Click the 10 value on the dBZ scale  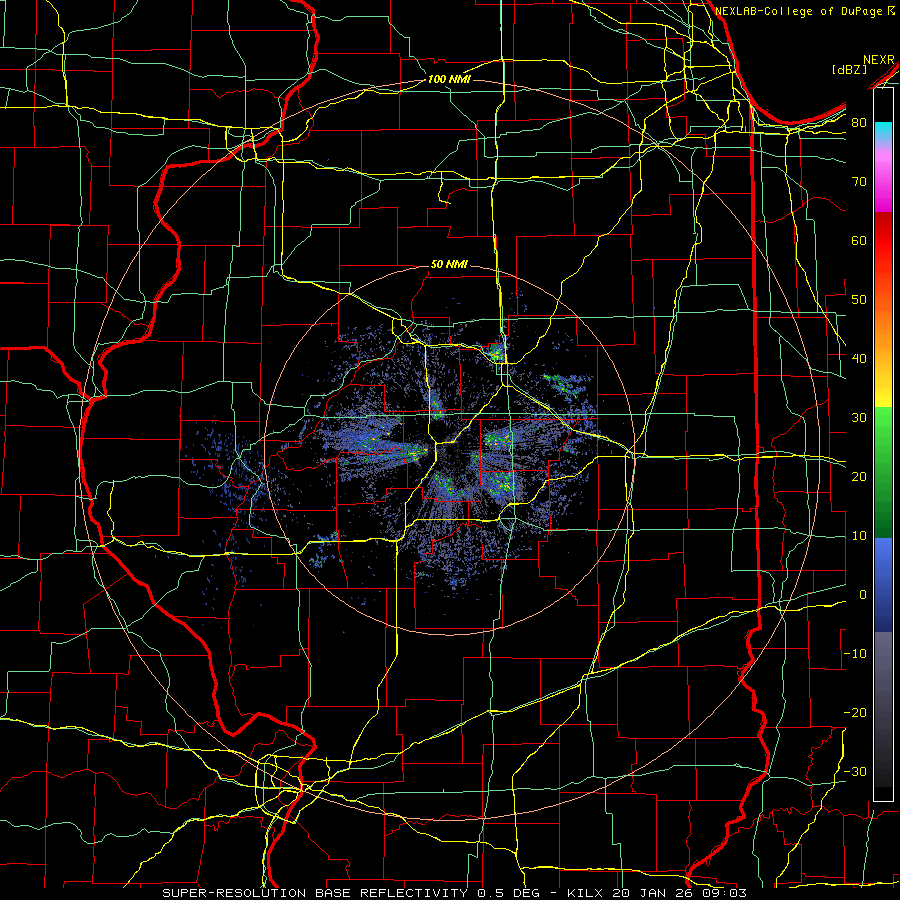click(859, 536)
